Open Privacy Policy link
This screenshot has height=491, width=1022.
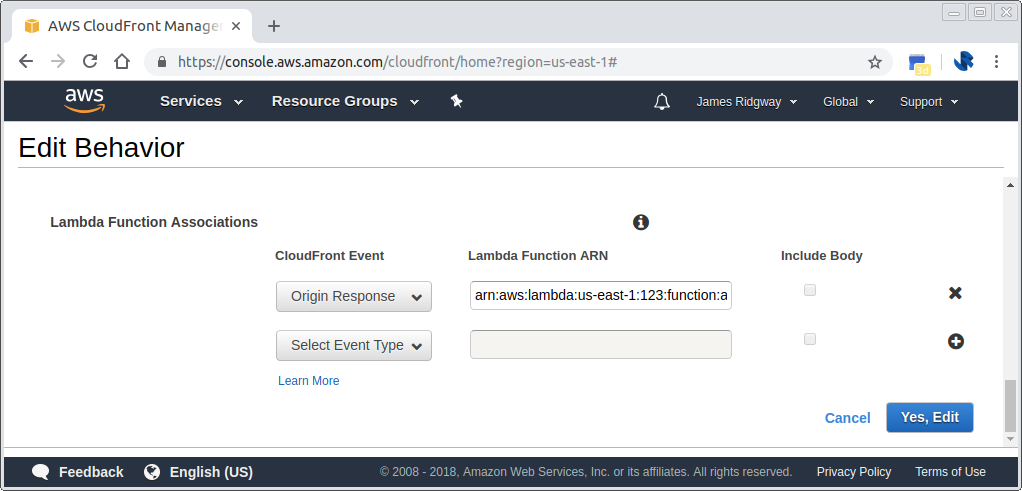[854, 471]
